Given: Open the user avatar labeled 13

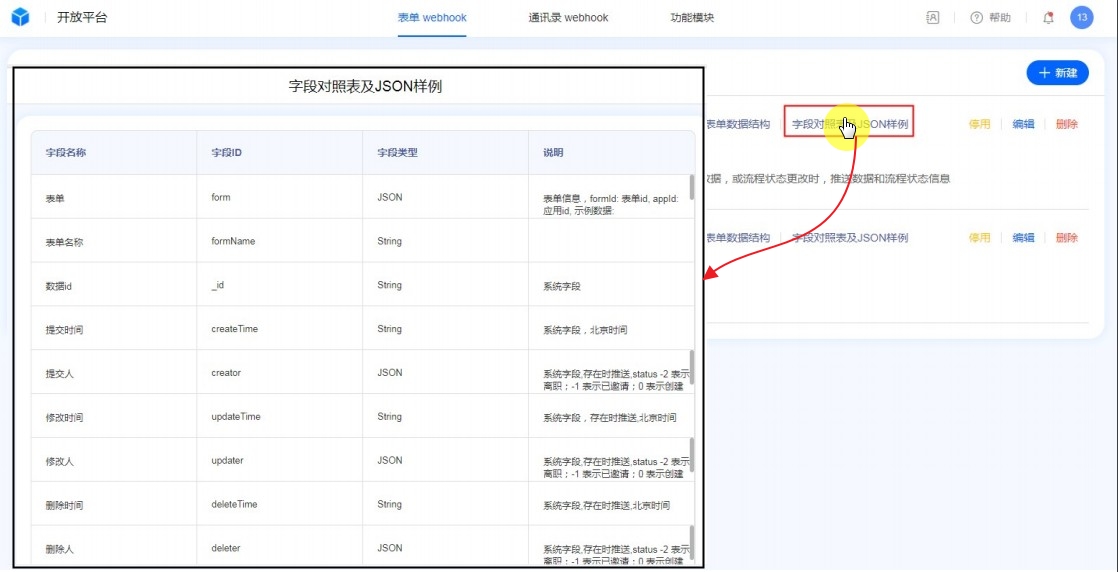Looking at the screenshot, I should (1081, 17).
